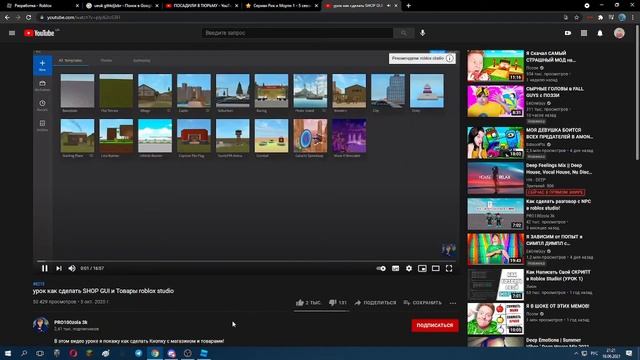Focus the YouTube search input field
This screenshot has height=360, width=640.
(x=298, y=33)
